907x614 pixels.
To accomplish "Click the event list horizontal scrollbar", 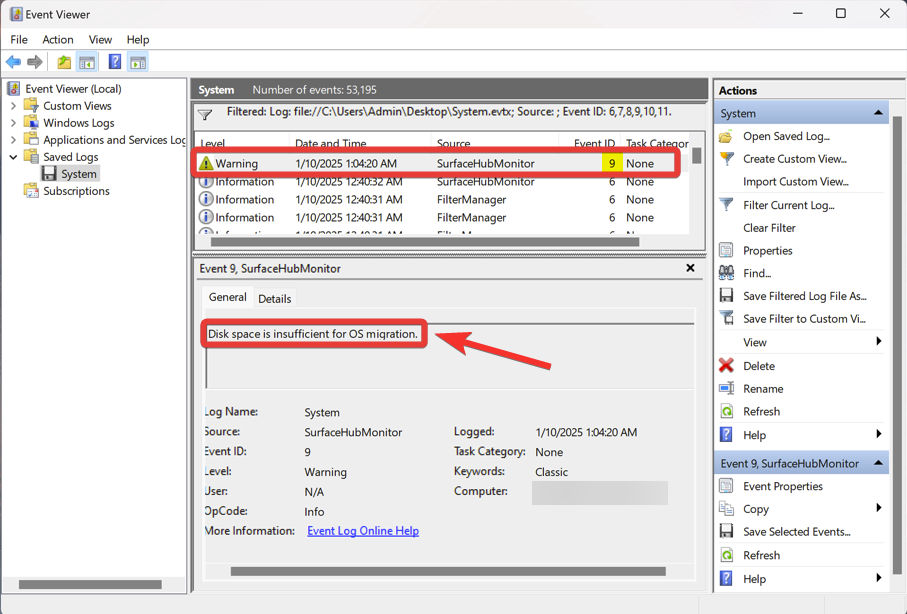I will pyautogui.click(x=425, y=242).
